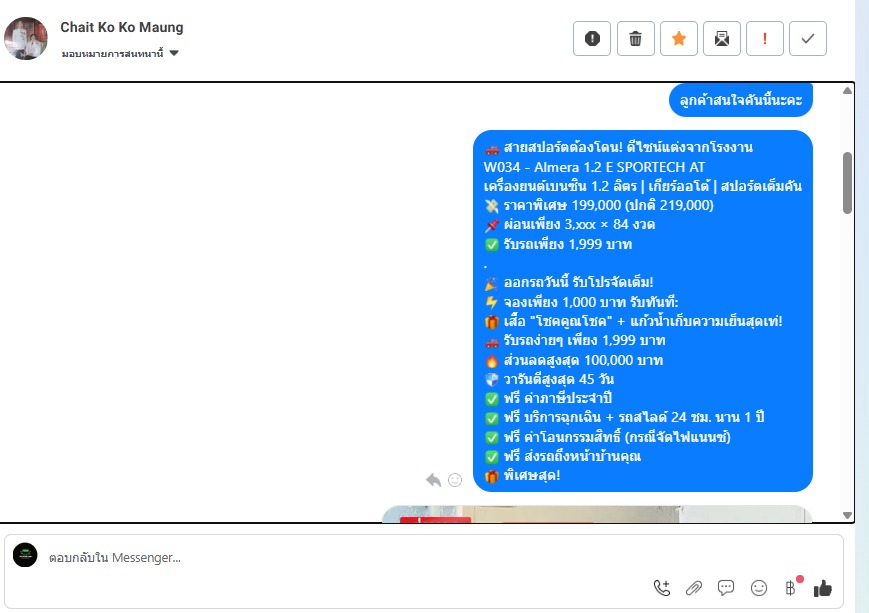869x613 pixels.
Task: Click the line with 3,xxx × 84
Action: click(570, 224)
